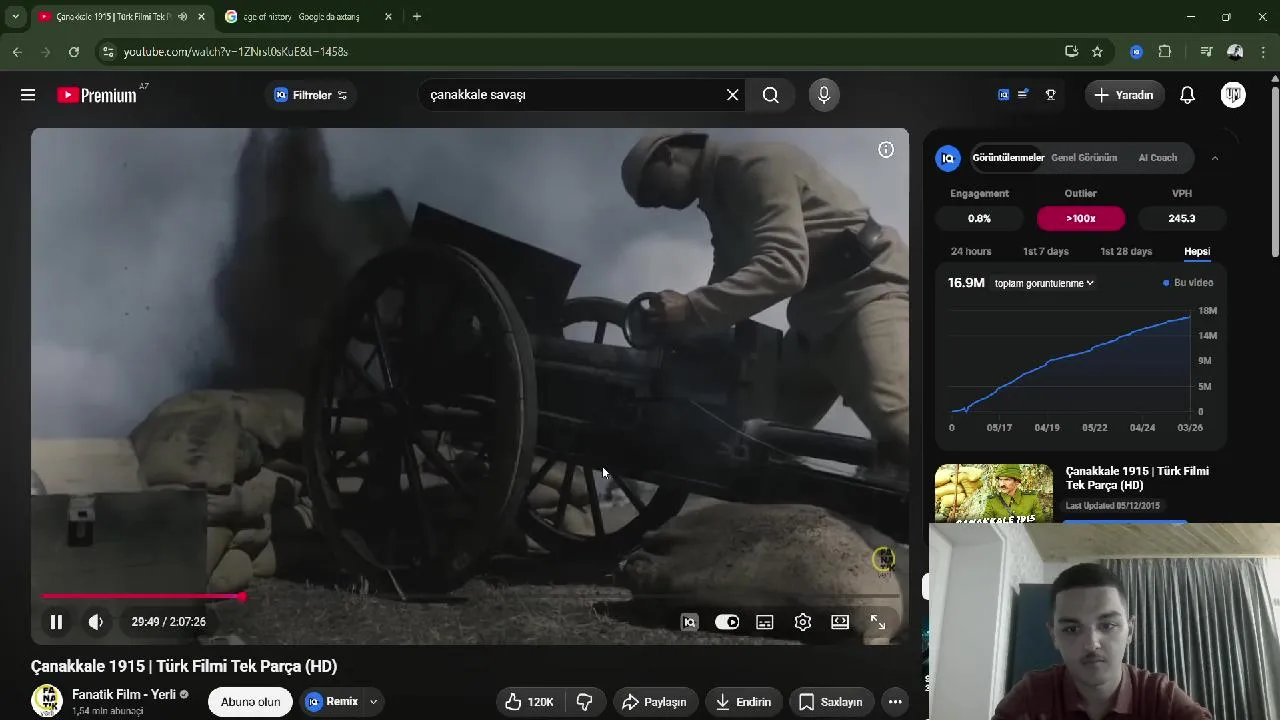Open the vidIQ trophy icon
Image resolution: width=1280 pixels, height=720 pixels.
1051,95
